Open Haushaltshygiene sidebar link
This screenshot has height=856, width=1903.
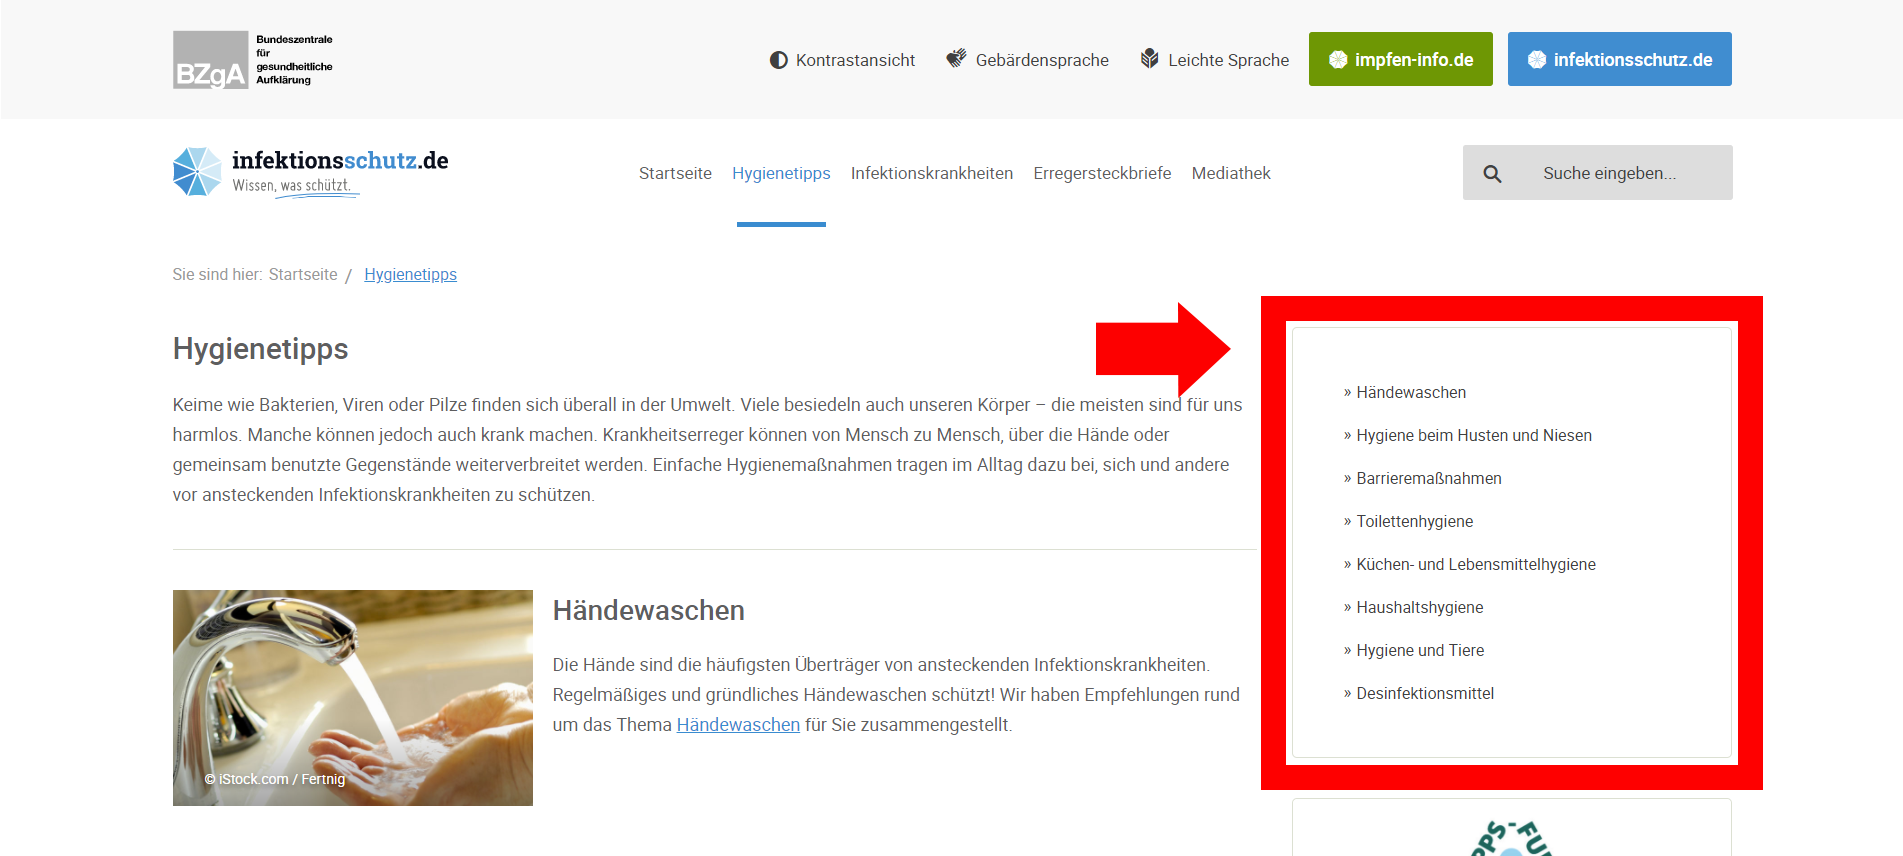1419,607
